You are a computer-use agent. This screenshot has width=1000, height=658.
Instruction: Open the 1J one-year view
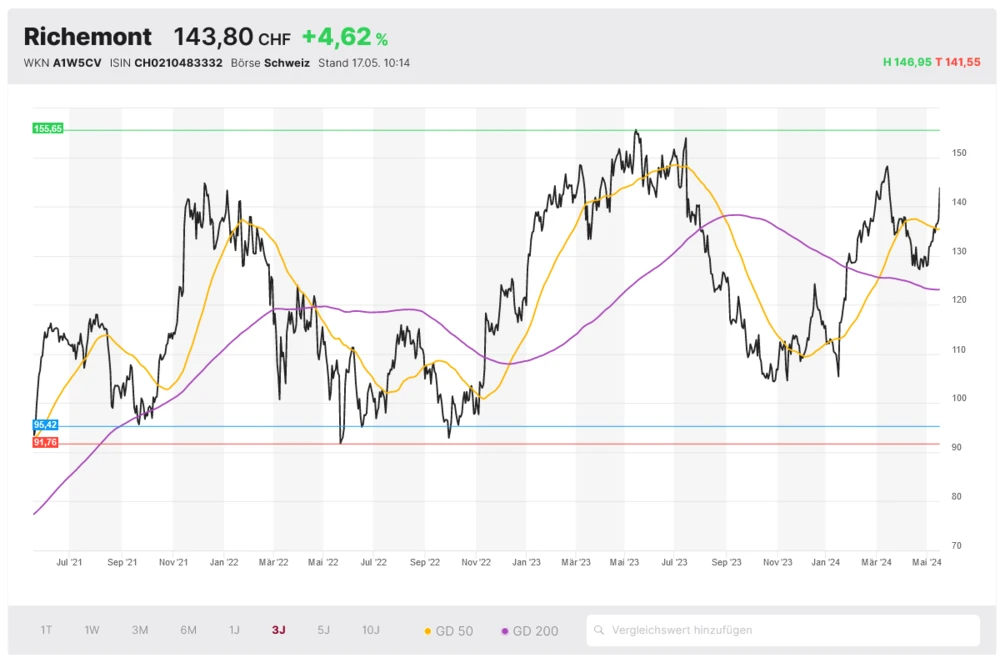point(234,630)
